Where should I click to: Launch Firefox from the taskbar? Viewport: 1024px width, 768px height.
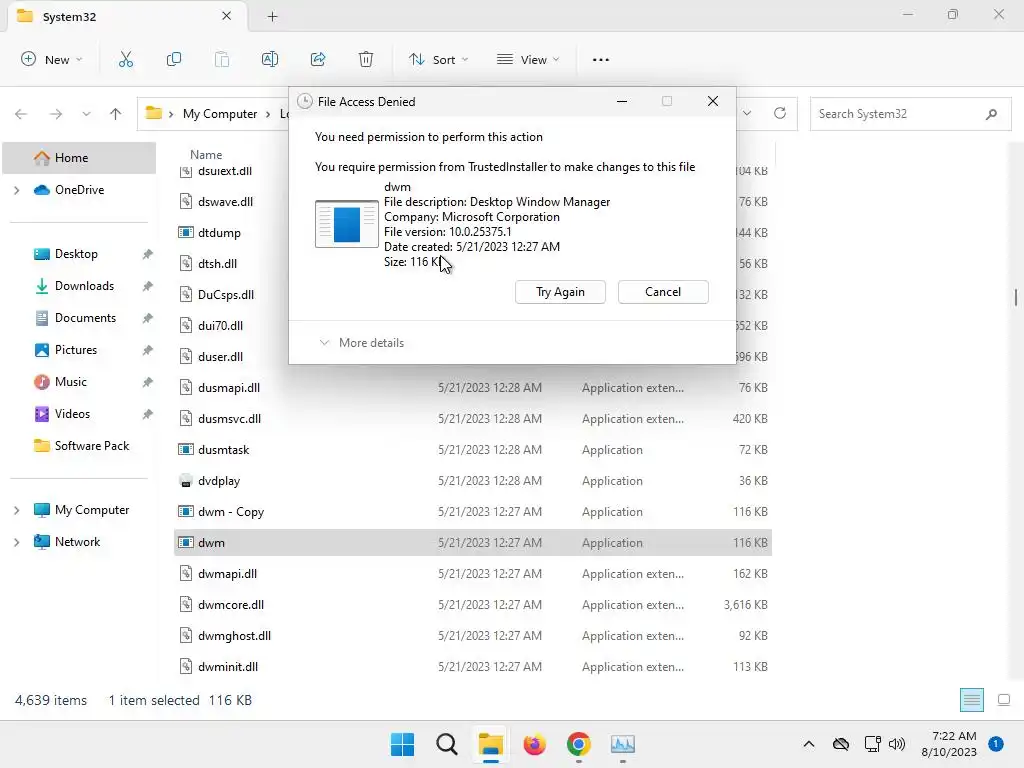(534, 744)
